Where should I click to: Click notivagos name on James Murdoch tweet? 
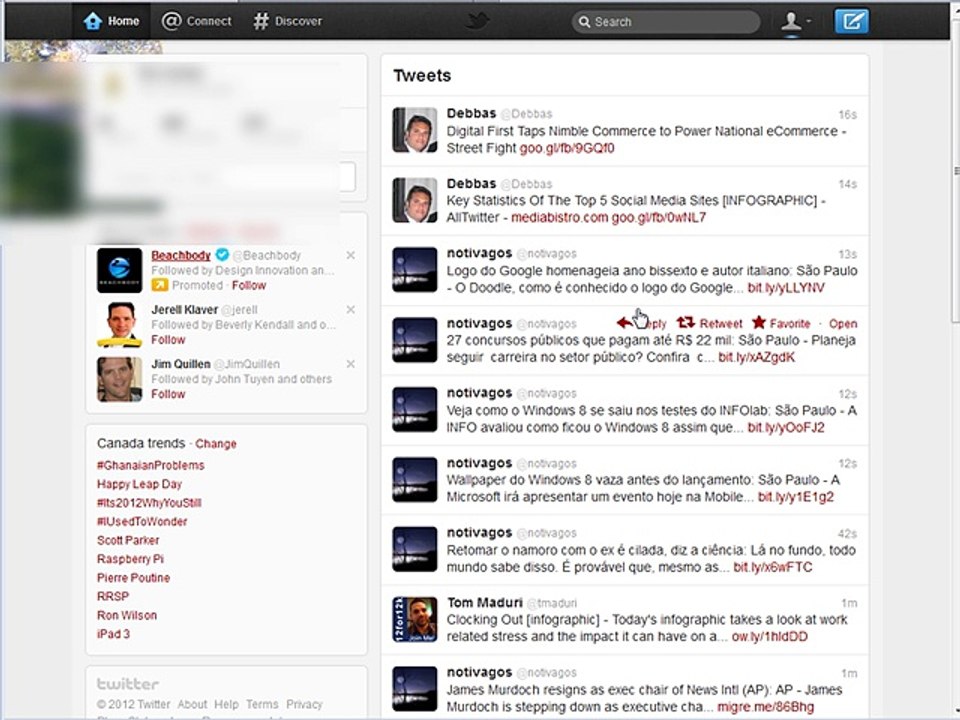tap(479, 672)
